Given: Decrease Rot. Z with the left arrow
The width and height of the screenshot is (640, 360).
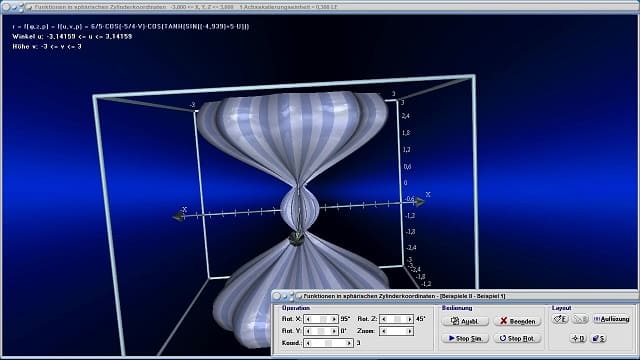Looking at the screenshot, I should point(384,319).
